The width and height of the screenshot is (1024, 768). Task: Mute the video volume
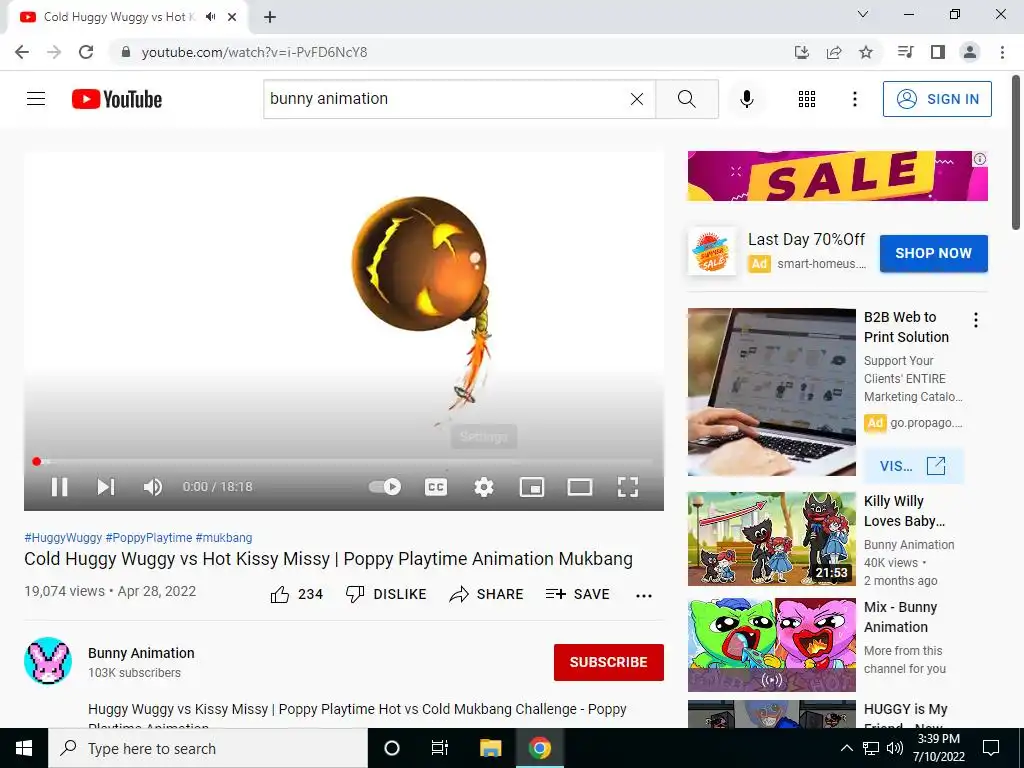tap(153, 487)
